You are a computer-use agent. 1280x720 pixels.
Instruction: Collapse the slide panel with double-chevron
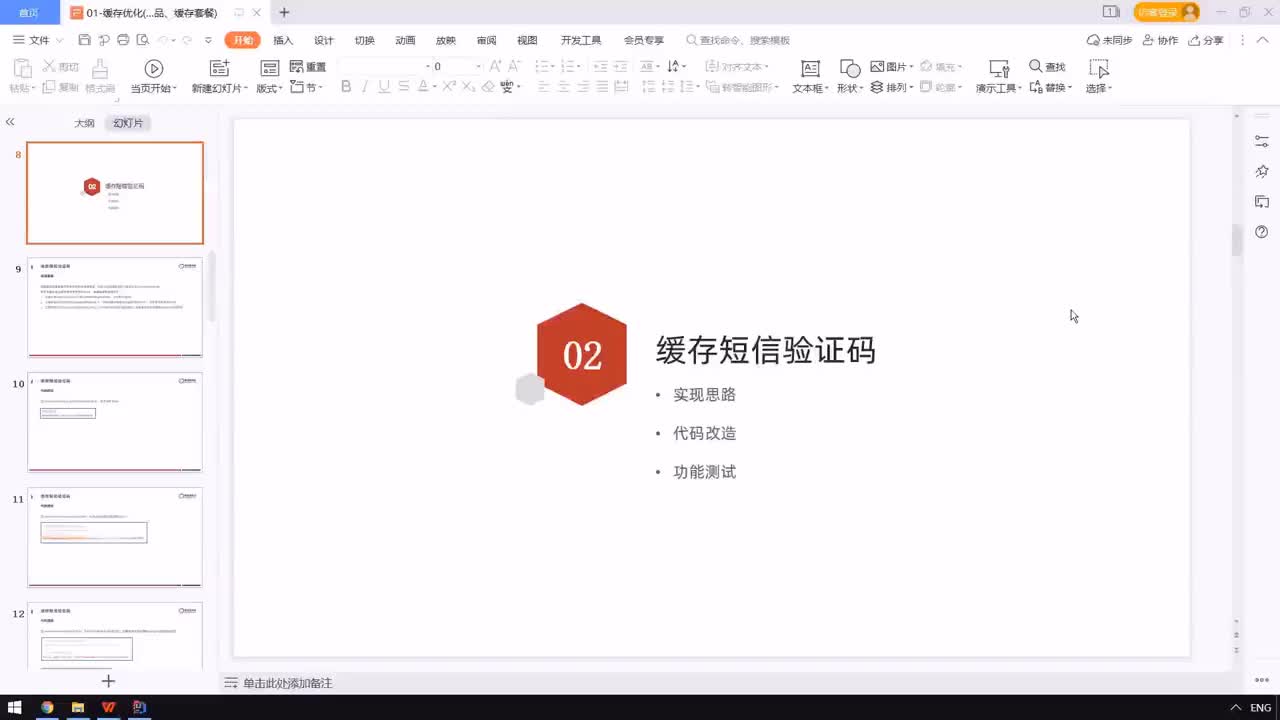(10, 122)
